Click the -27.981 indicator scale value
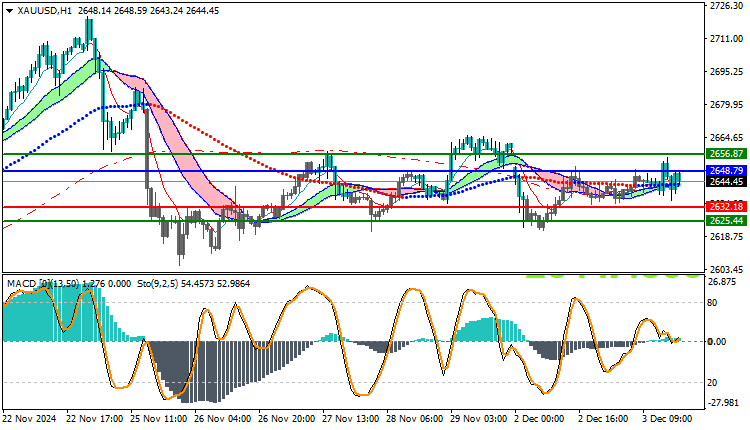The image size is (750, 430). click(x=723, y=403)
